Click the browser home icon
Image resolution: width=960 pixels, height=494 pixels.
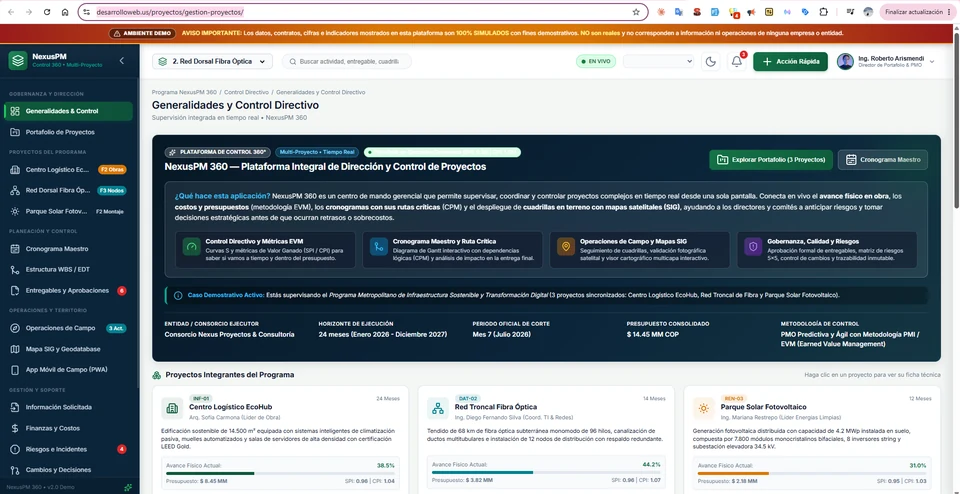tap(65, 12)
